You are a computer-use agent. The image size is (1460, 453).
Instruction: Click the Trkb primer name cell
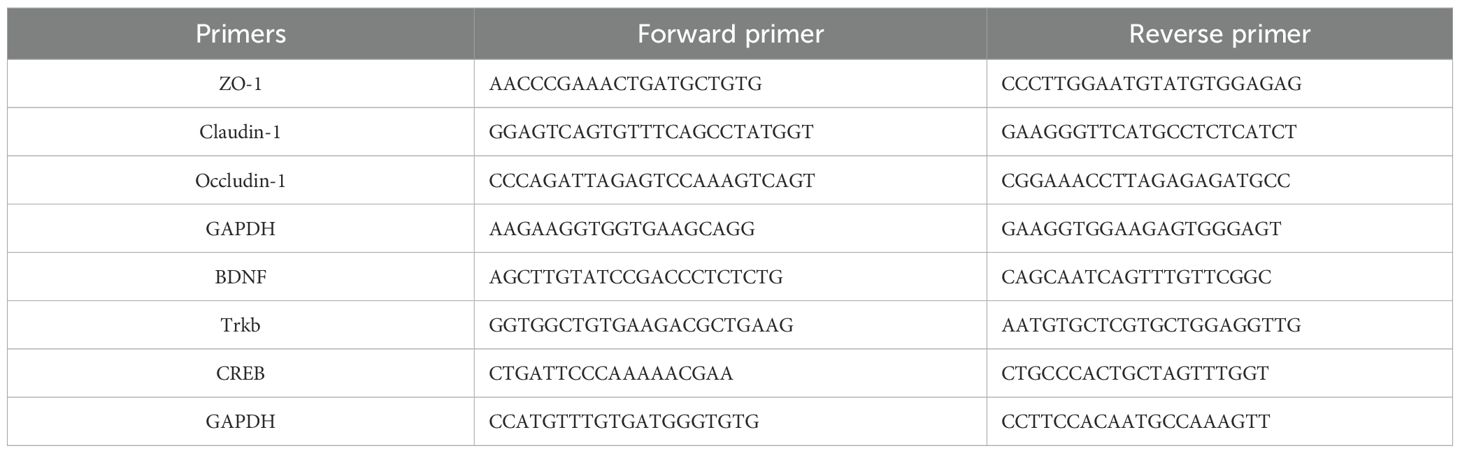coord(240,325)
